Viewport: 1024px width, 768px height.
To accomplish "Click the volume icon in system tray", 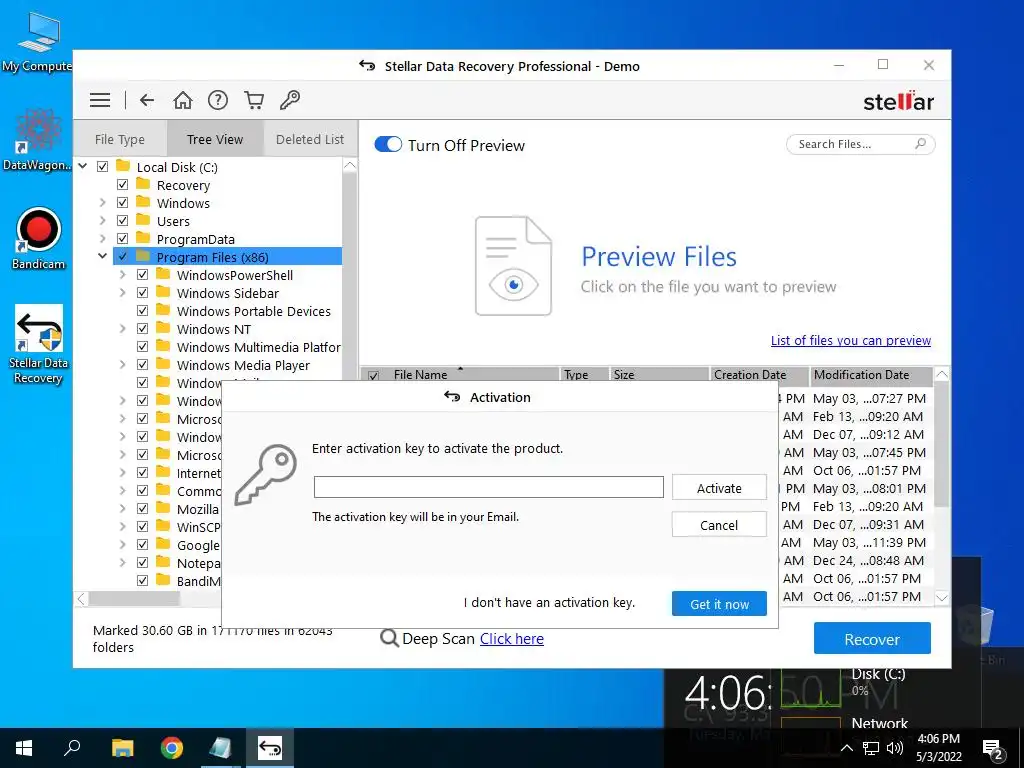I will pyautogui.click(x=895, y=748).
